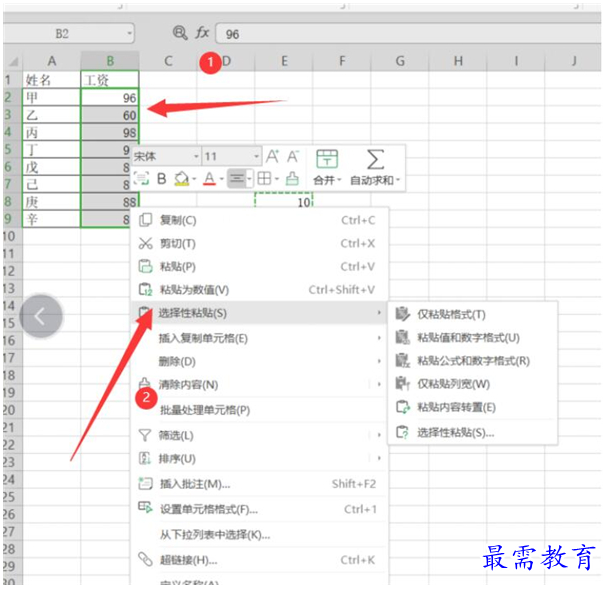Click the Merge cells icon
Screen dimensions: 604x589
point(327,159)
